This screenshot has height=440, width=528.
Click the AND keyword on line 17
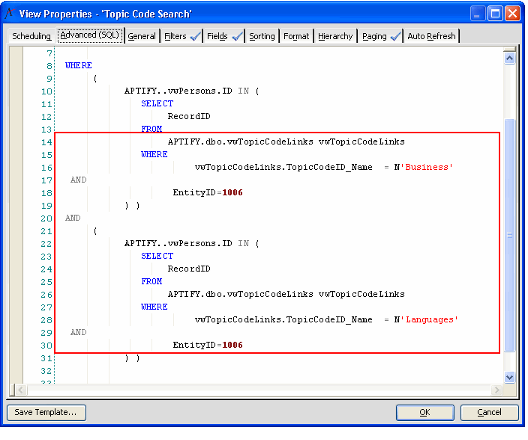(x=78, y=180)
